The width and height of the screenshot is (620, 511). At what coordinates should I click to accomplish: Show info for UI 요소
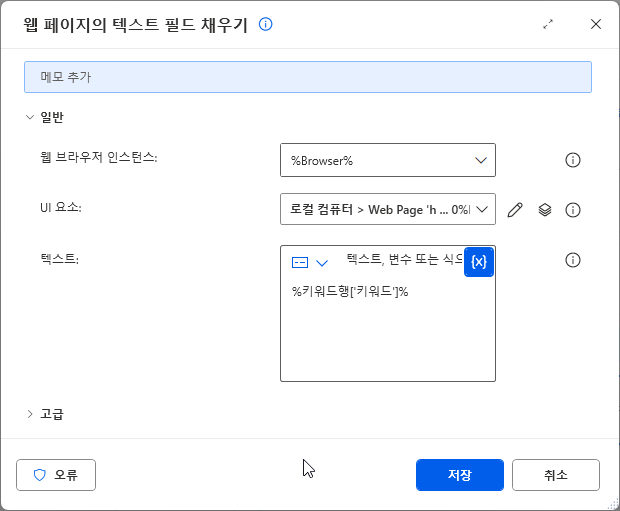573,210
